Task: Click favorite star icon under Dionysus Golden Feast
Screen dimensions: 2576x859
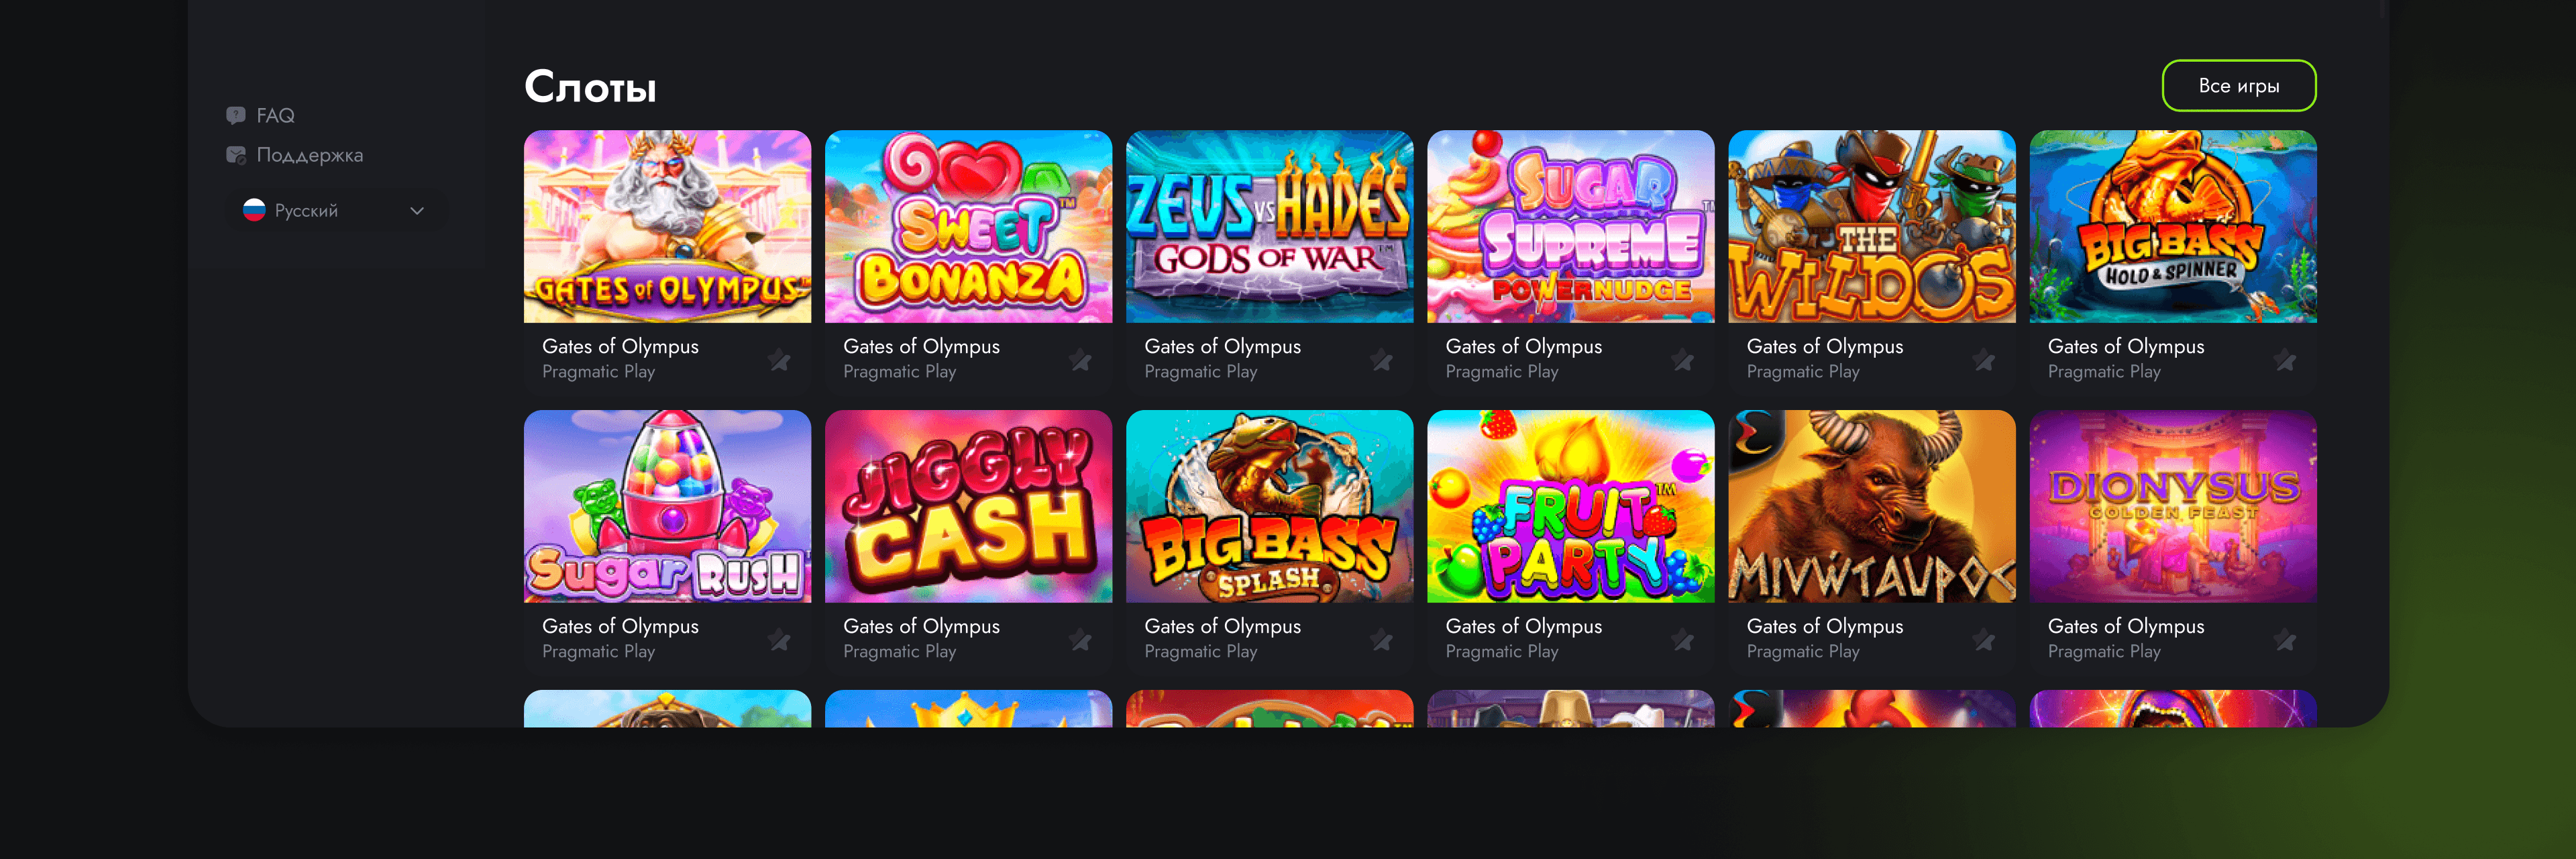Action: (2285, 640)
